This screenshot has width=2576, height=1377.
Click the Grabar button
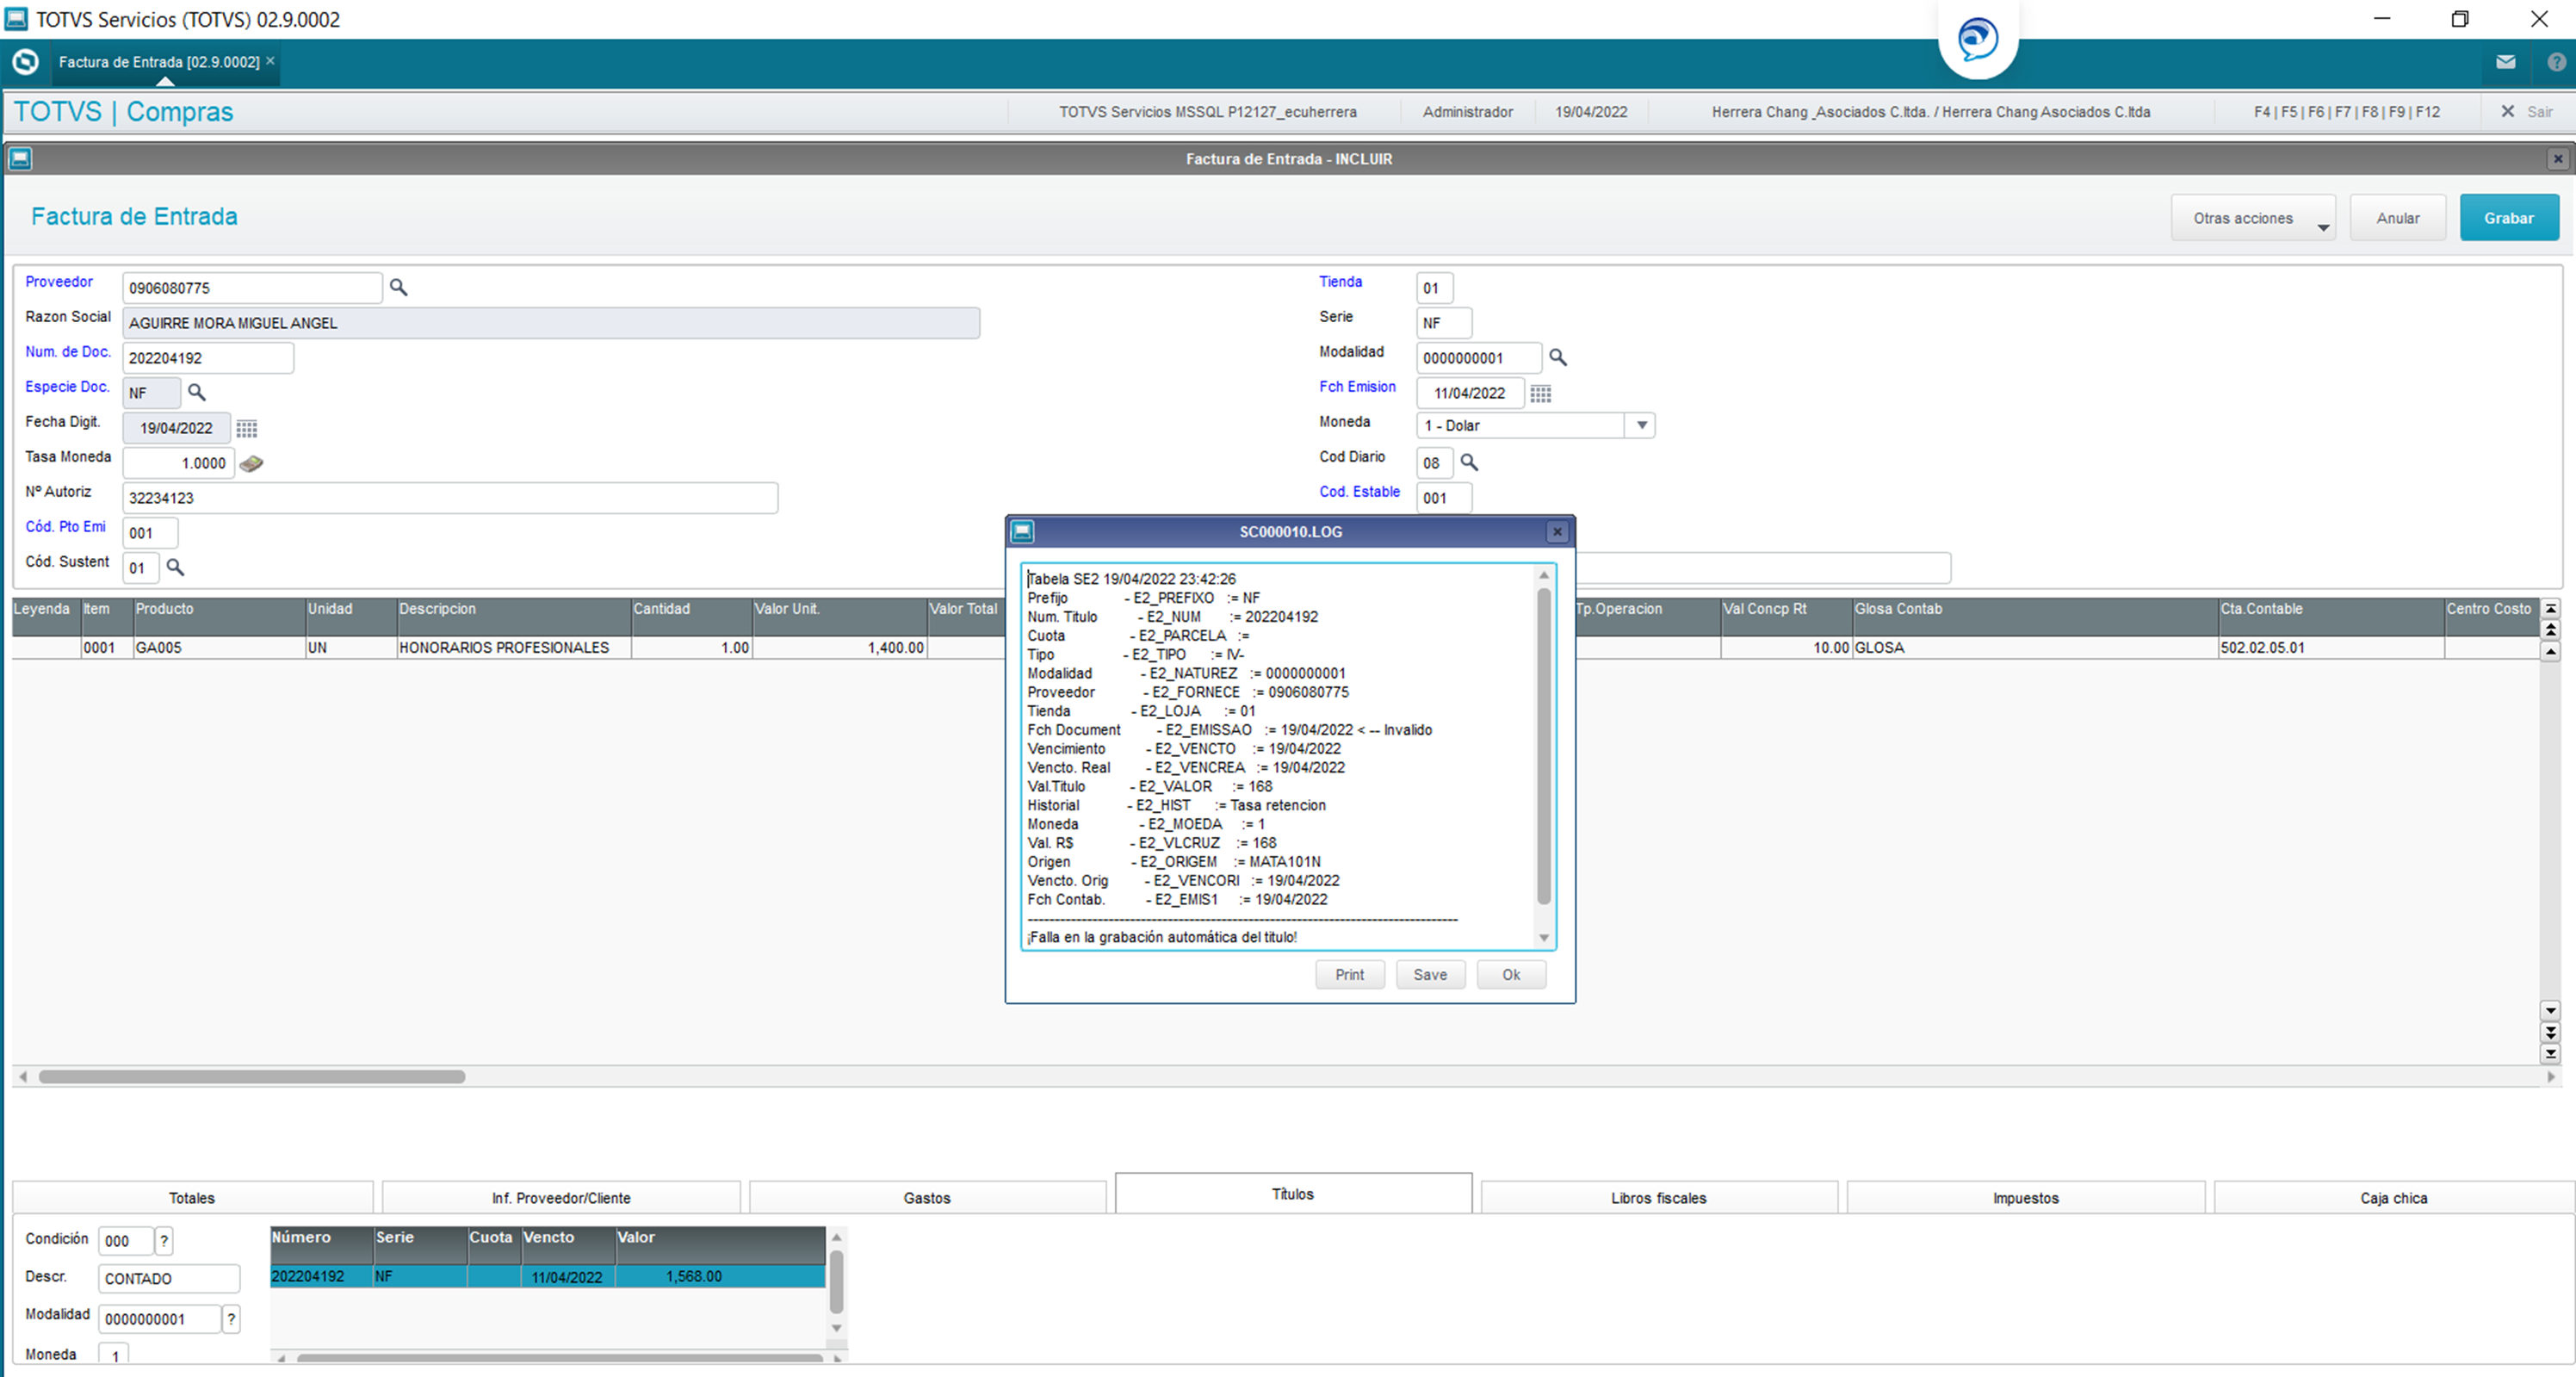pos(2508,218)
